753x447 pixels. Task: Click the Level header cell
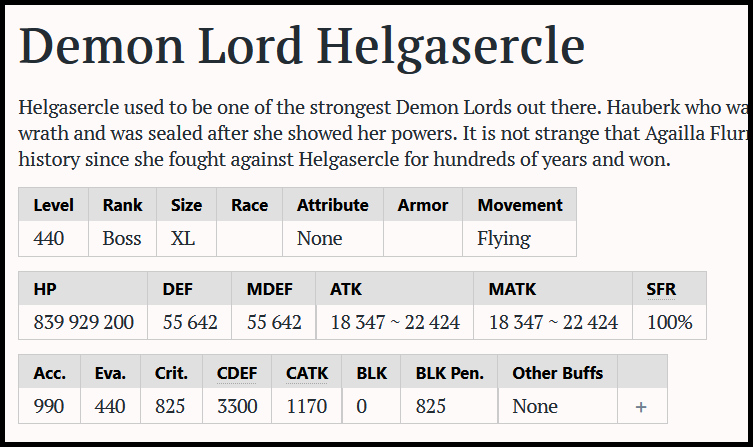[53, 205]
